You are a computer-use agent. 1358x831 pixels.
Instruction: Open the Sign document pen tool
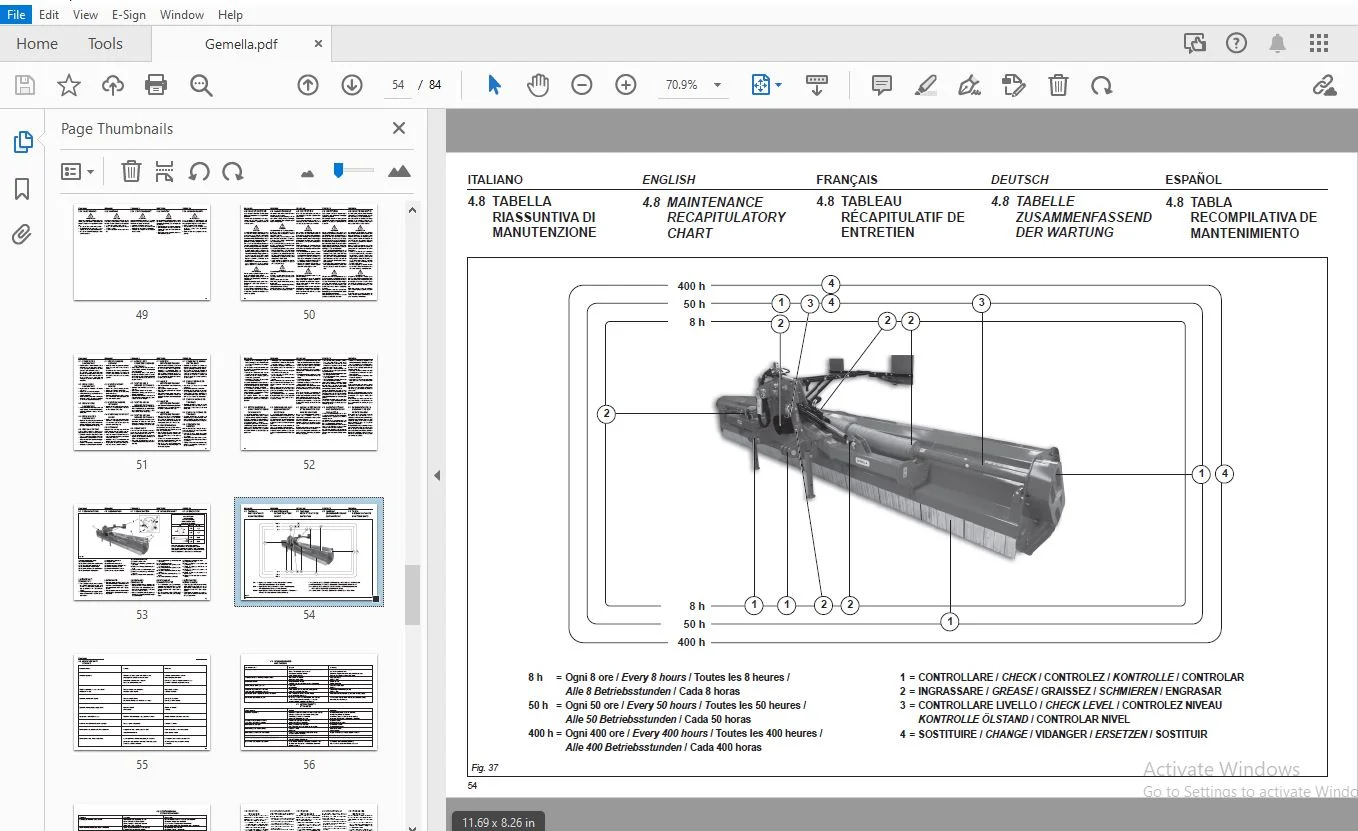pos(969,85)
